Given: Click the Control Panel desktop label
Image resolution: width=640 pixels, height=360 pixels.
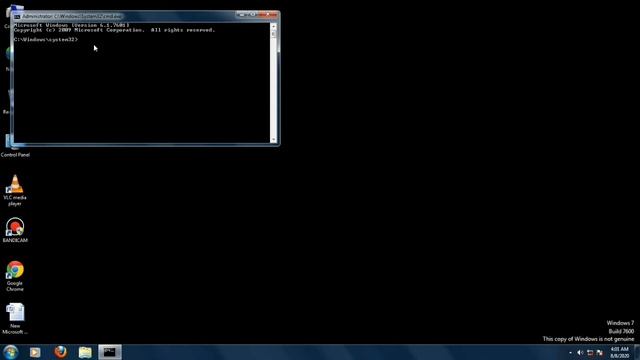Looking at the screenshot, I should [15, 155].
